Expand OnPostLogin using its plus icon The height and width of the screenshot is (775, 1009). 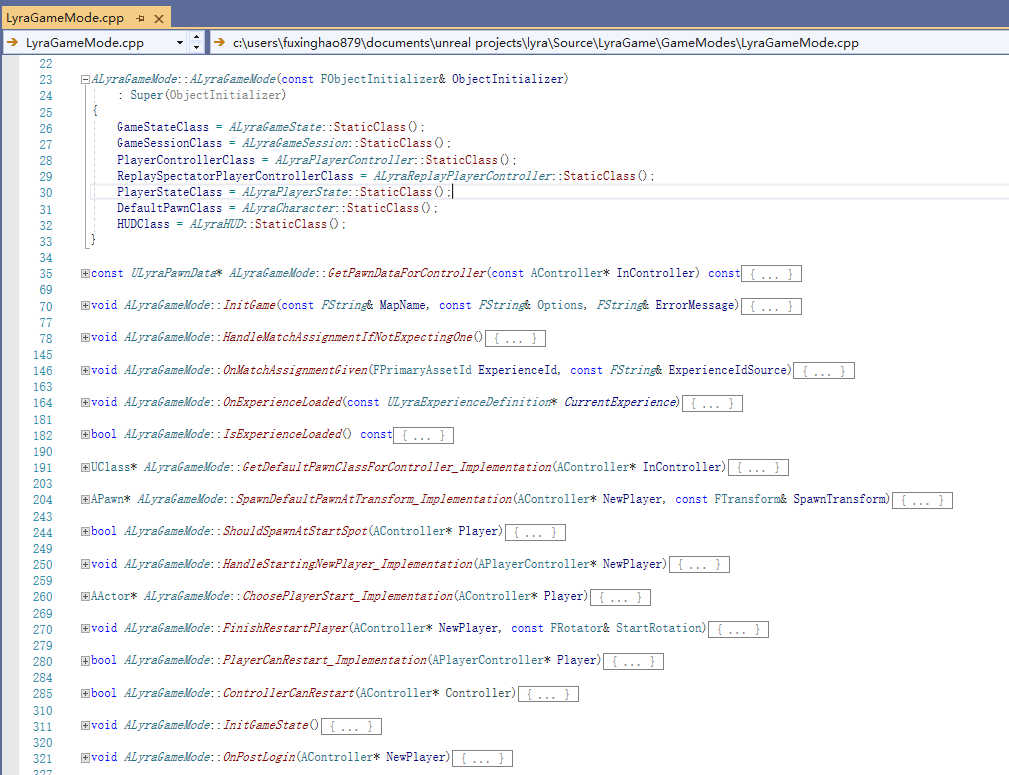click(85, 758)
